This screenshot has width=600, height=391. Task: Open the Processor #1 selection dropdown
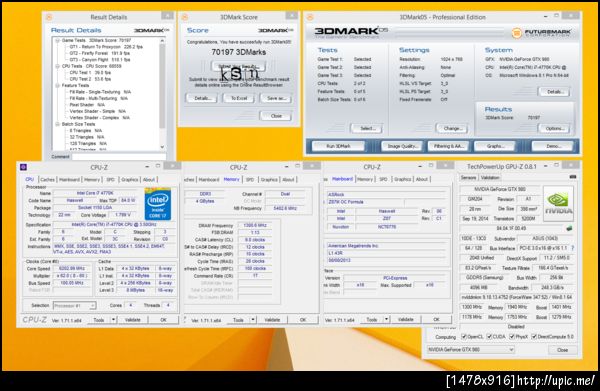(74, 306)
